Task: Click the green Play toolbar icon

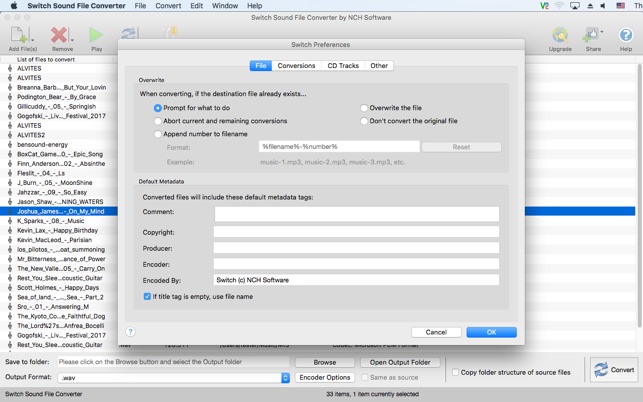Action: [x=96, y=35]
